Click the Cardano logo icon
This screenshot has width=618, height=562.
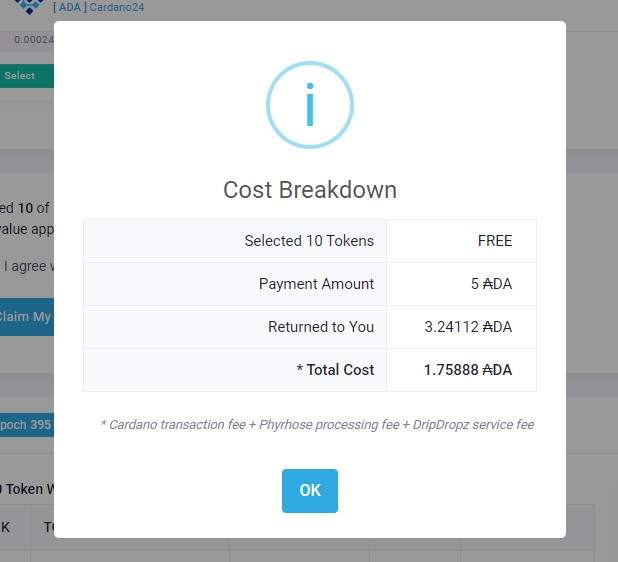tap(29, 6)
